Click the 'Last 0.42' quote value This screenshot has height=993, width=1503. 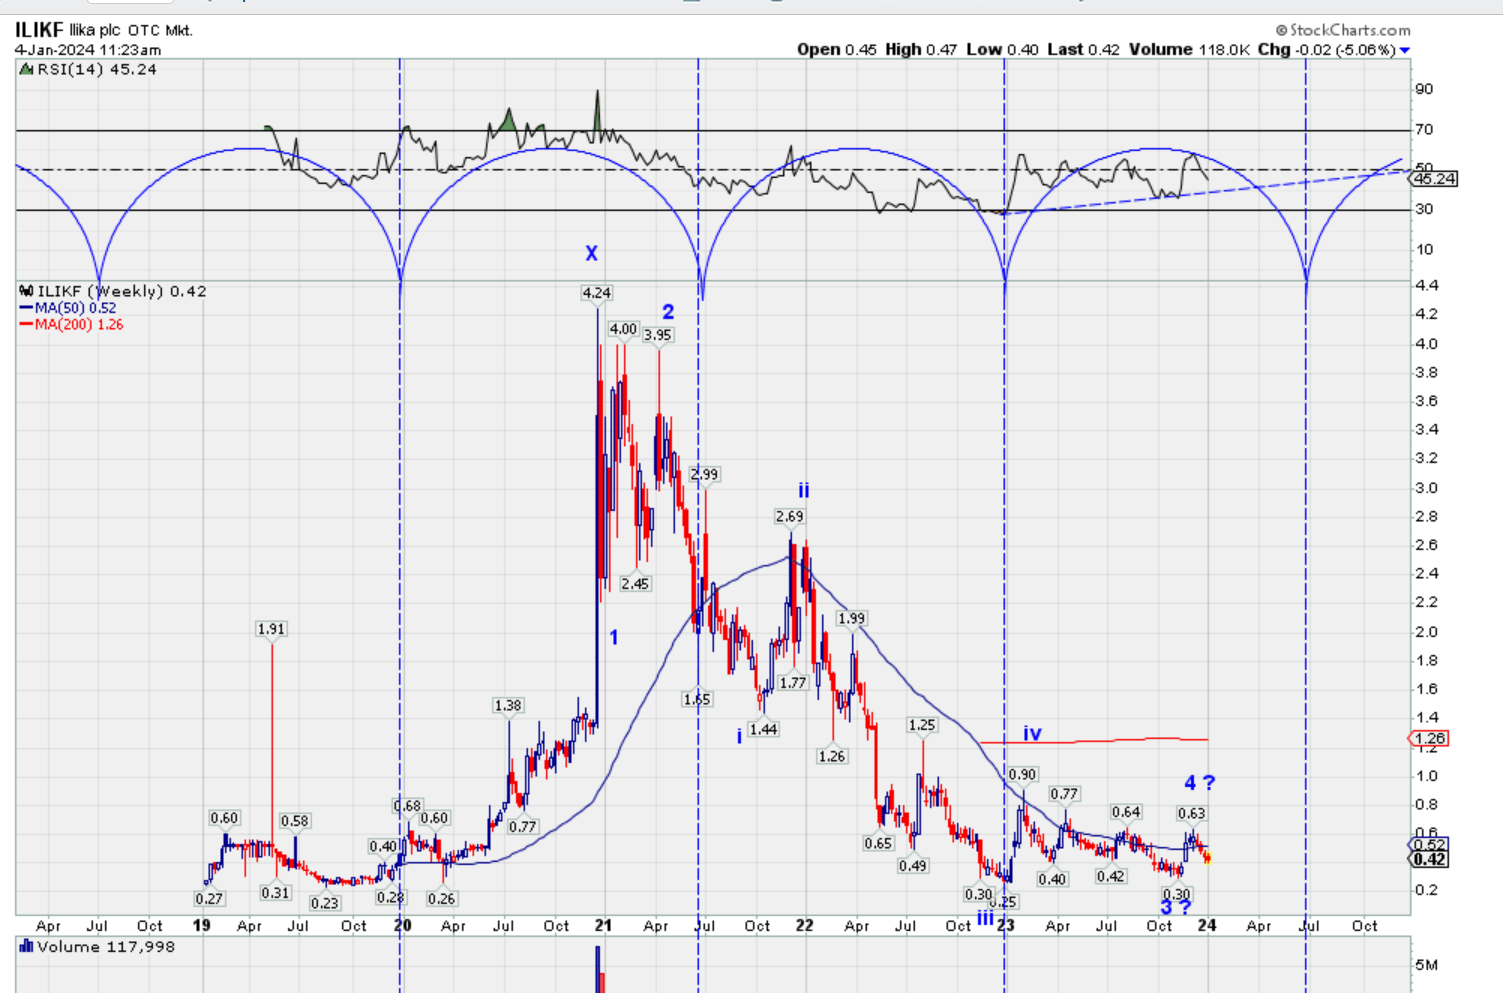tap(1084, 50)
